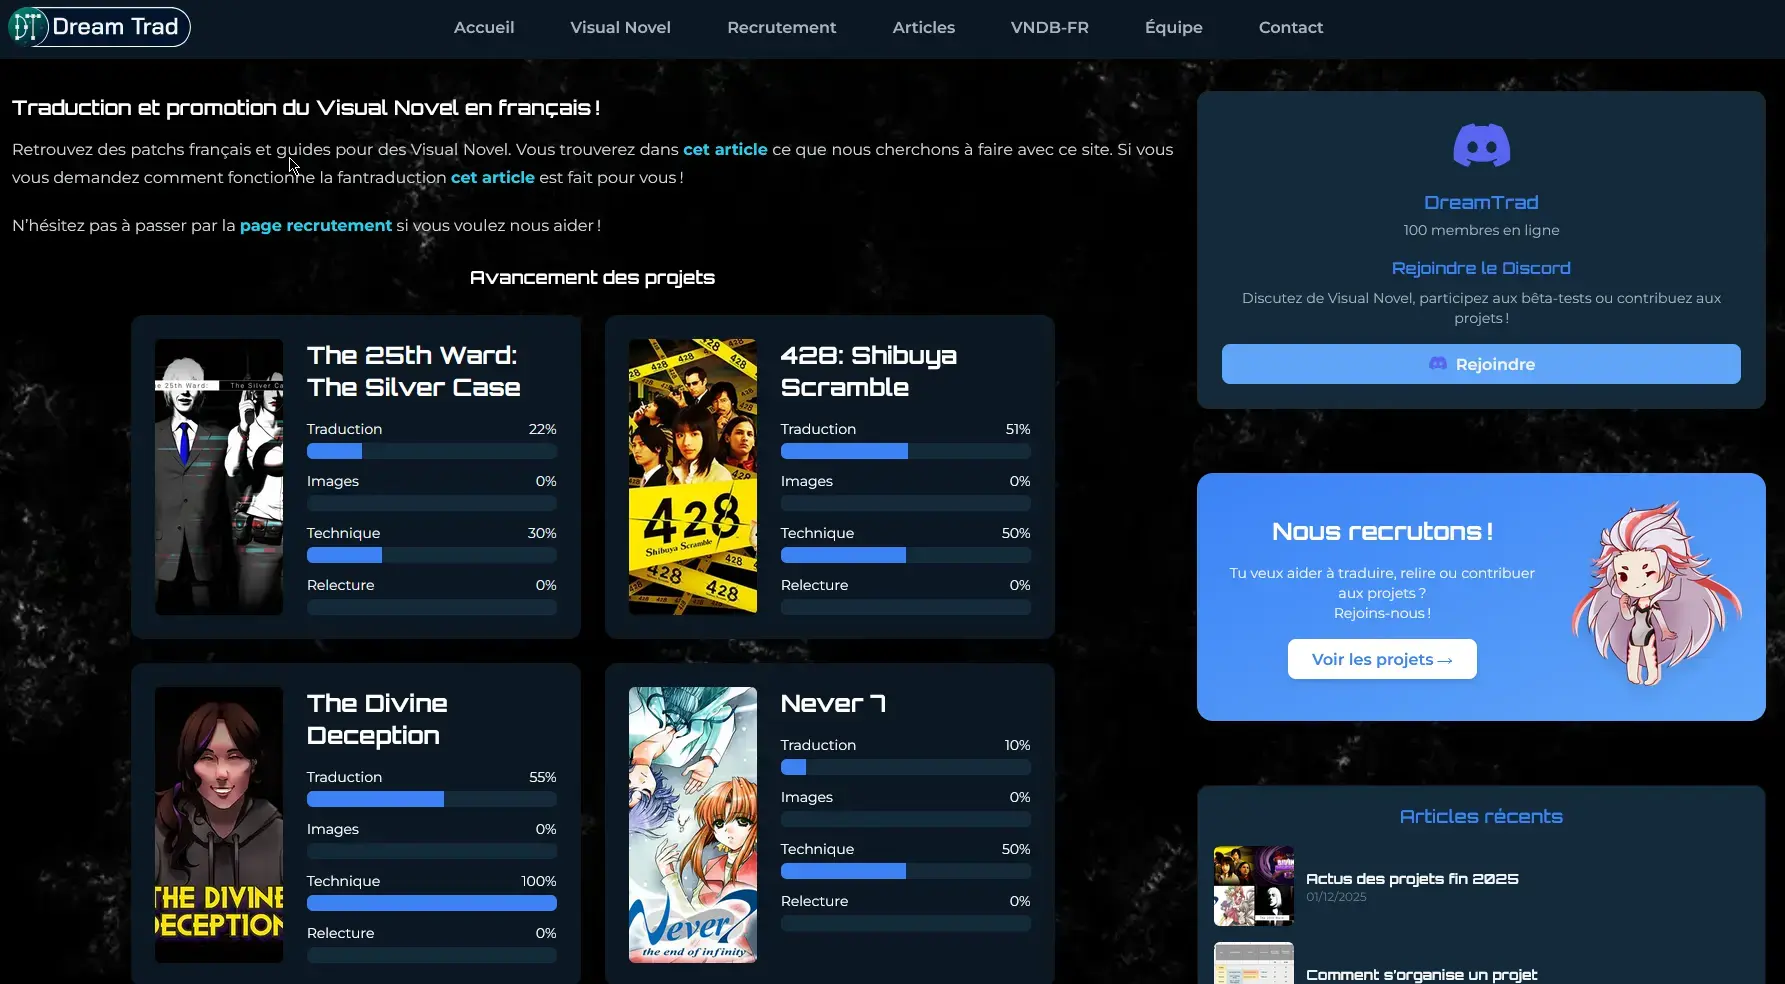This screenshot has height=984, width=1785.
Task: Click the large Discord logo icon
Action: tap(1481, 146)
